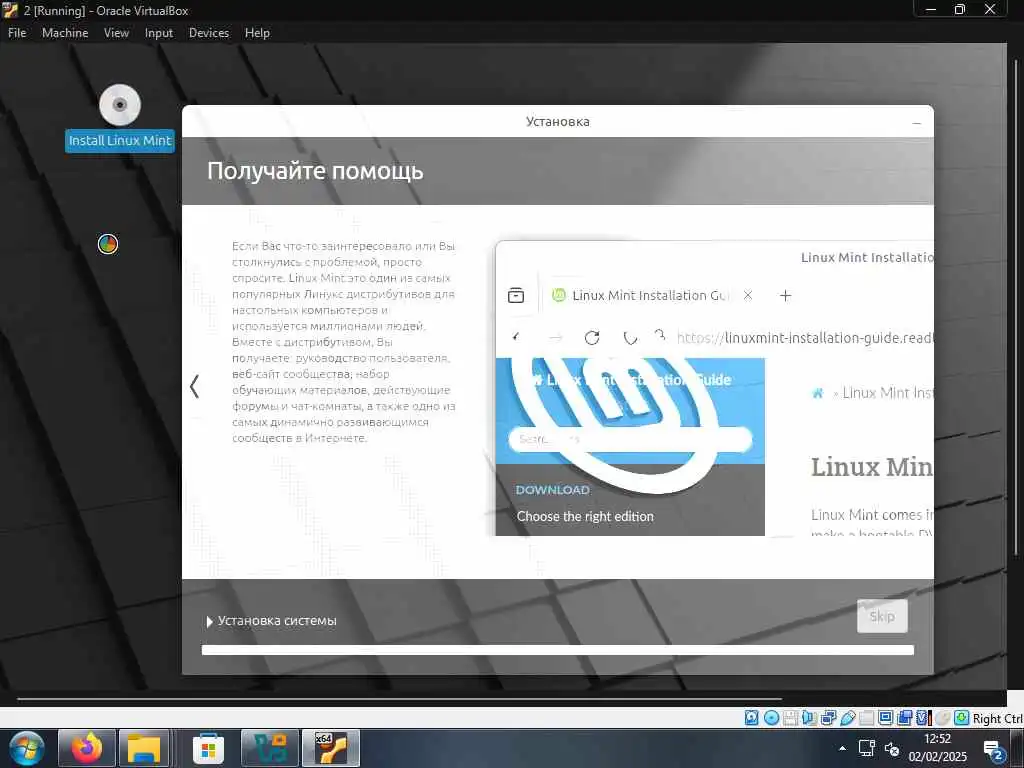Open the Devices menu
This screenshot has width=1024, height=768.
coord(209,33)
